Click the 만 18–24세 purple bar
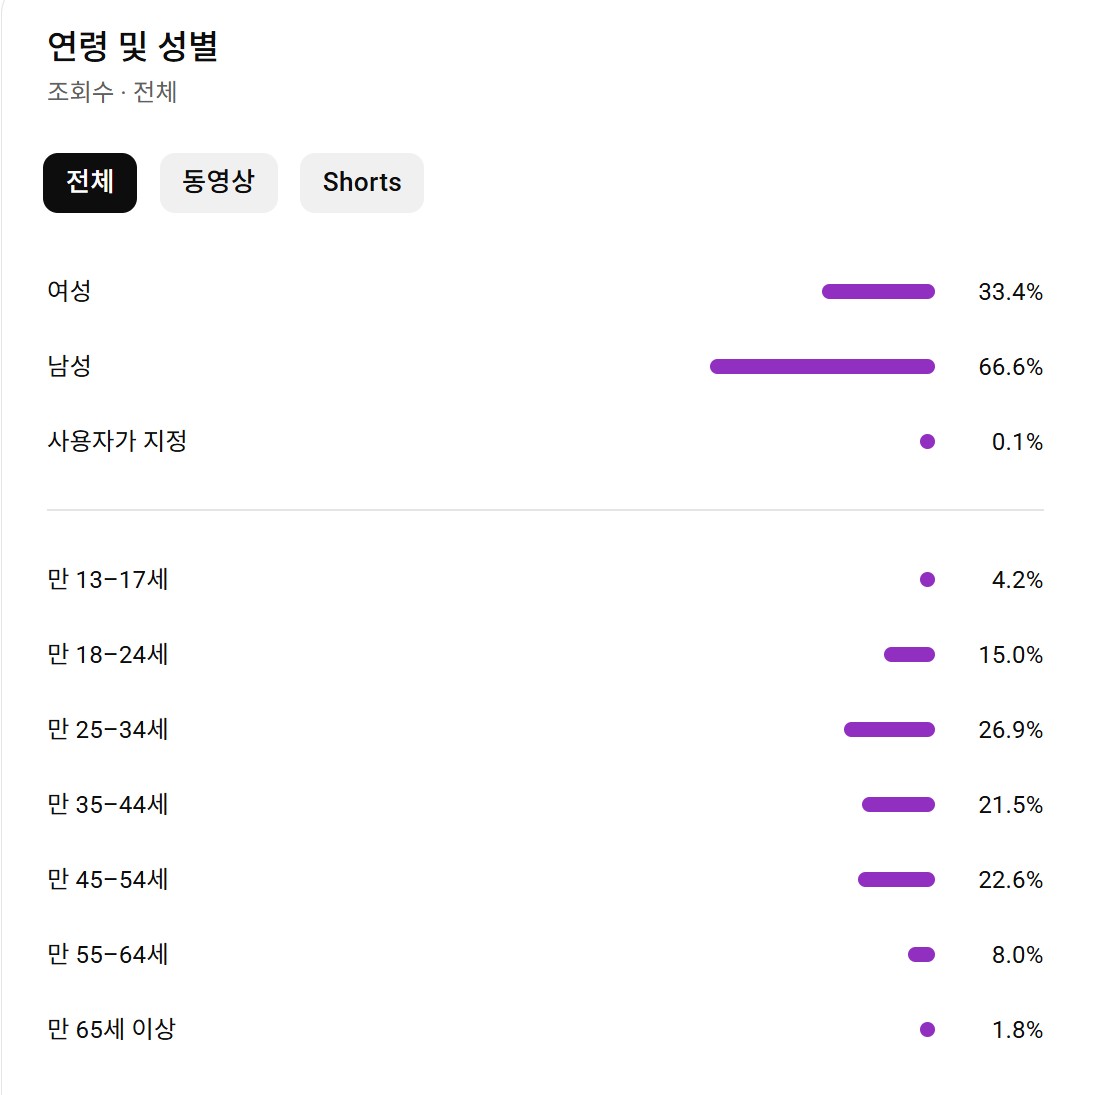The image size is (1120, 1095). click(x=909, y=655)
